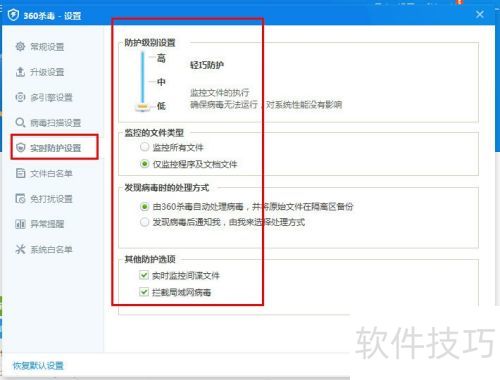Viewport: 500px width, 380px height.
Task: Close the 360杀毒 settings window
Action: [480, 14]
